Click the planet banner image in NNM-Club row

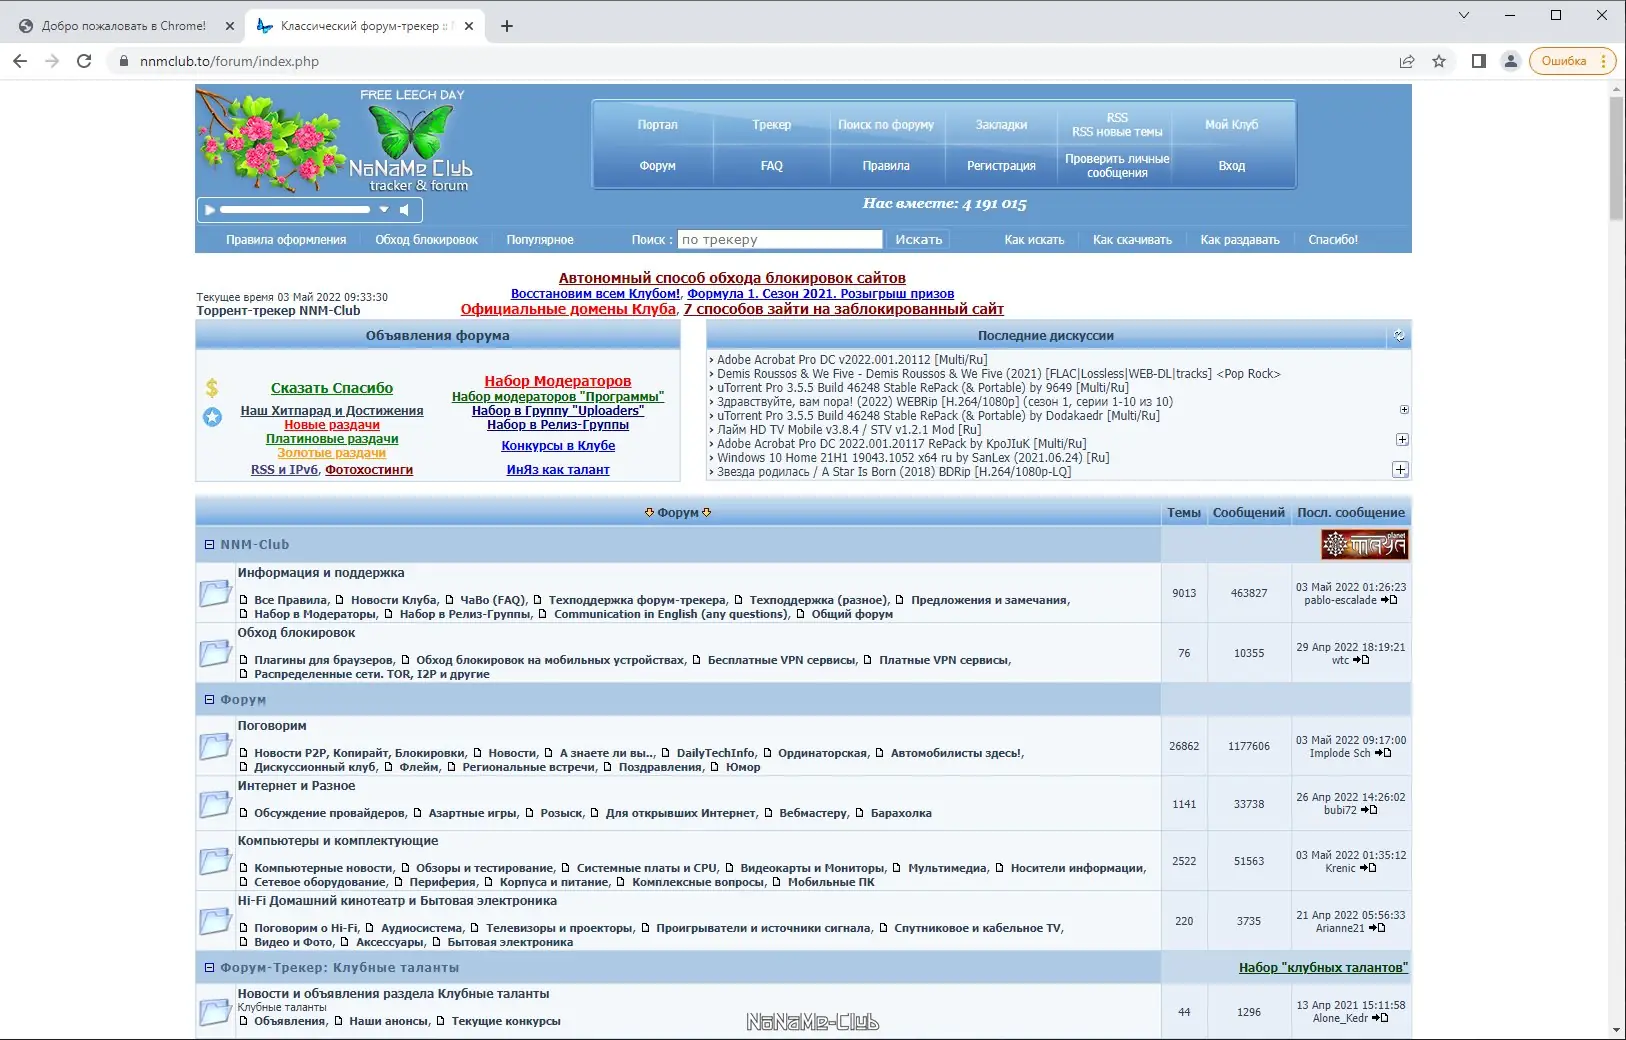(1364, 545)
